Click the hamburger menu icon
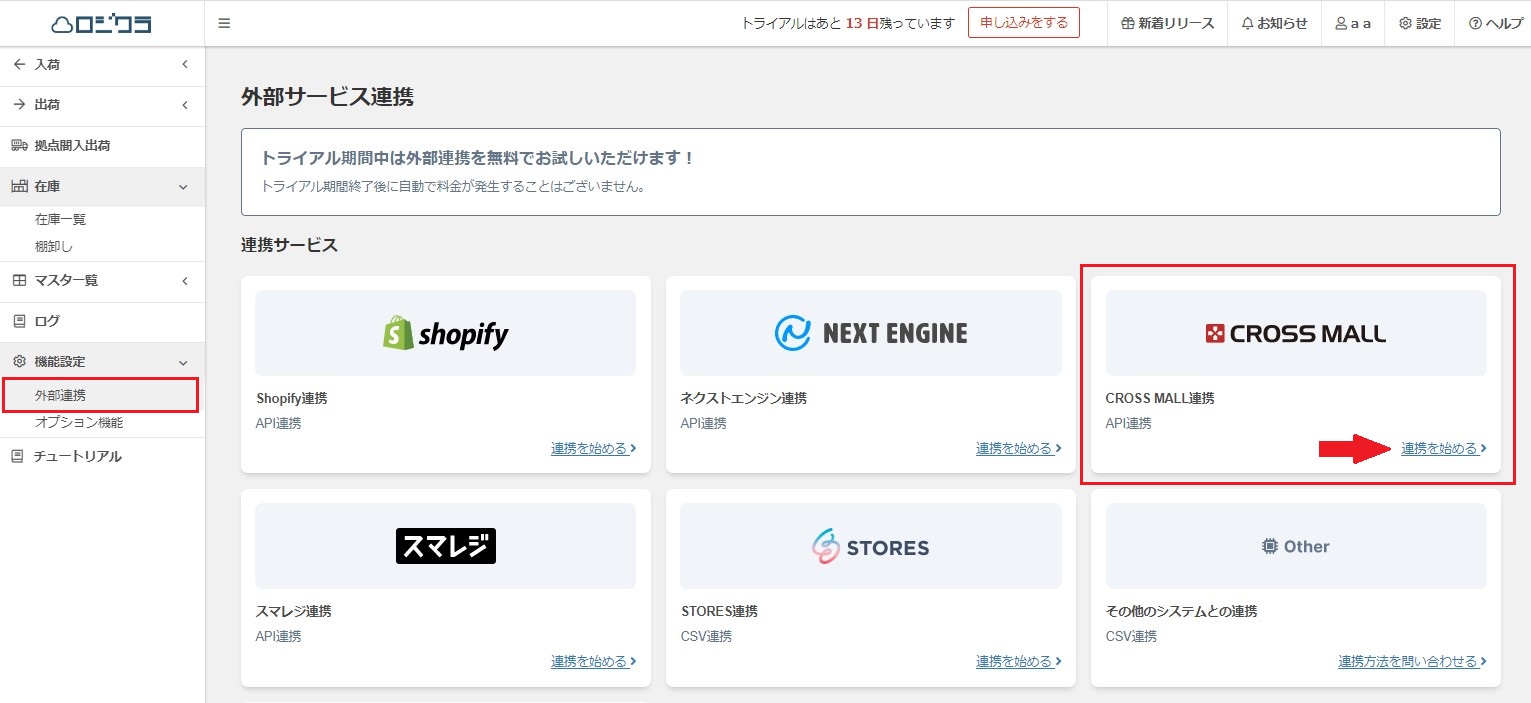 point(224,23)
